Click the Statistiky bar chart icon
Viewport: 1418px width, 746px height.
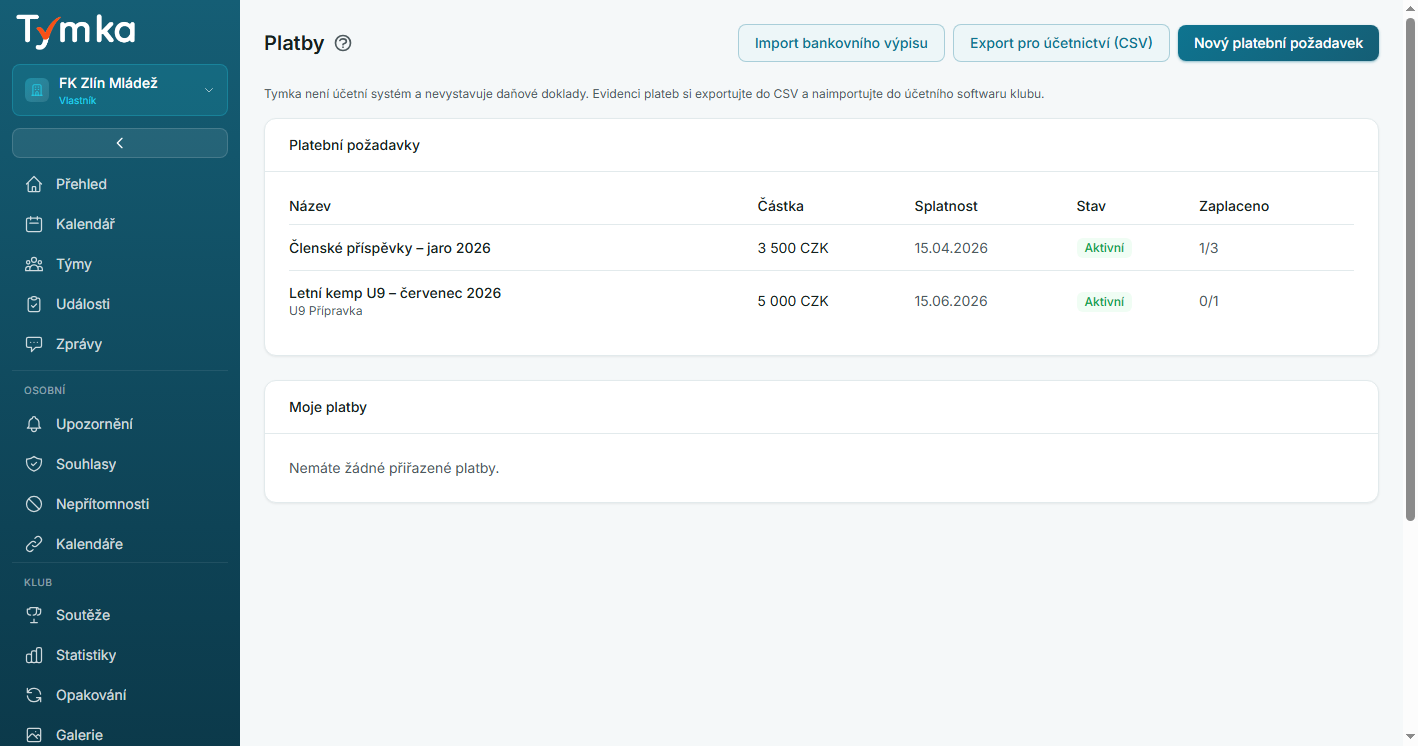[x=34, y=655]
